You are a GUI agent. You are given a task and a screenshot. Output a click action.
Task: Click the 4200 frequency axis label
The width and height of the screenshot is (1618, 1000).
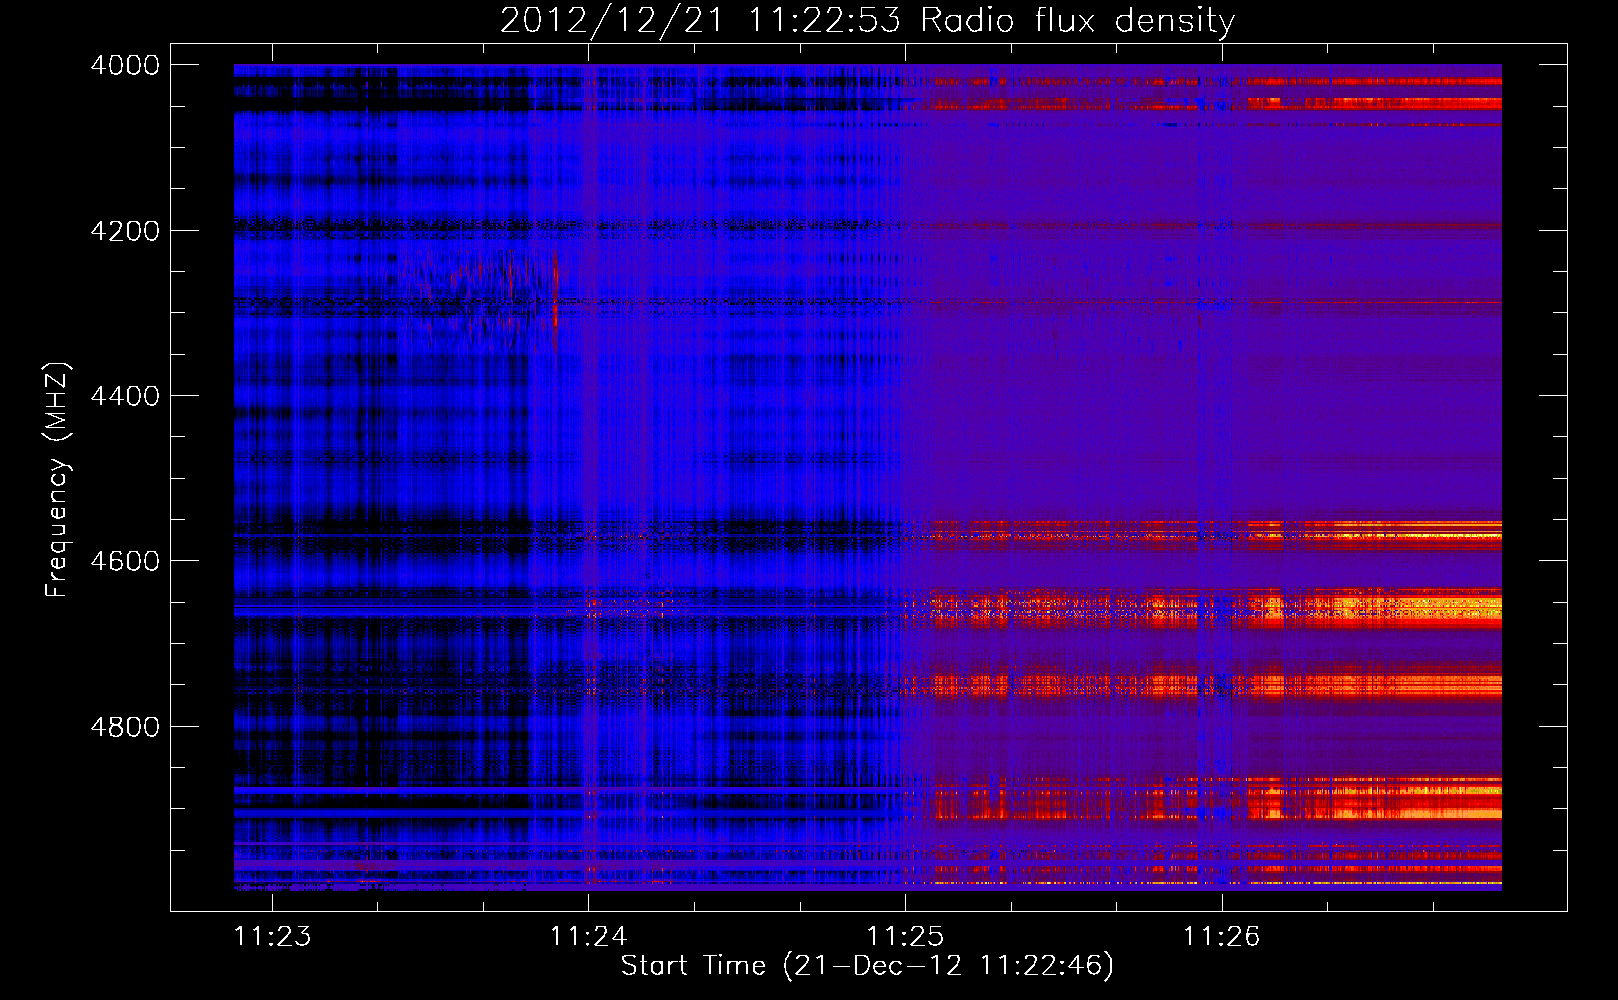pyautogui.click(x=125, y=231)
